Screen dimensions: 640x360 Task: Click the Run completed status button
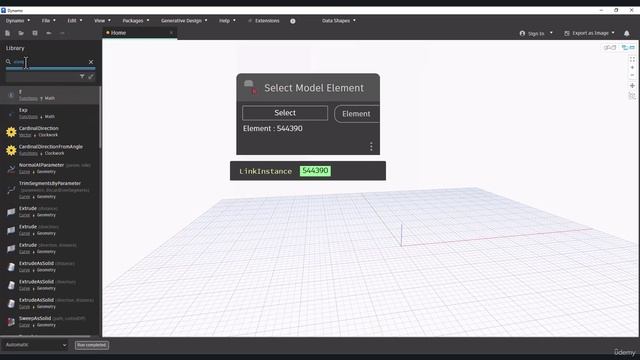pos(92,345)
